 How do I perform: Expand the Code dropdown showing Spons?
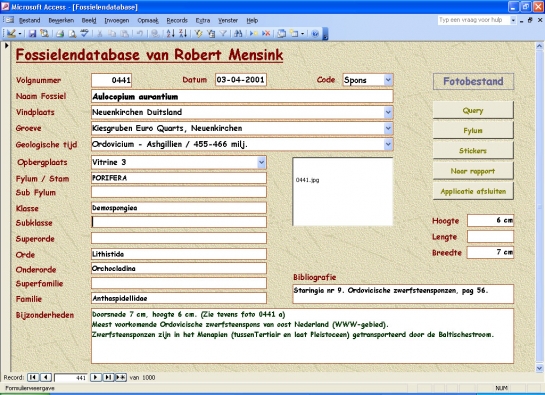click(388, 80)
